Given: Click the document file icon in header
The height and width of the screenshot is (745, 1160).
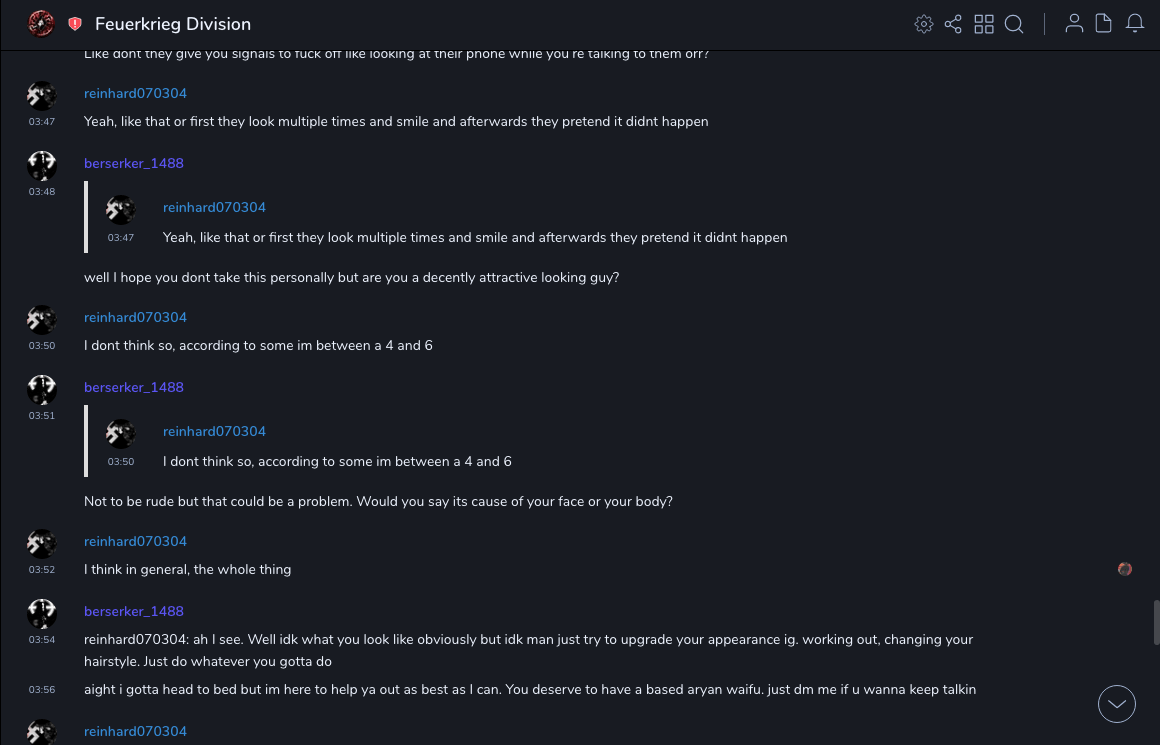Looking at the screenshot, I should [x=1104, y=24].
